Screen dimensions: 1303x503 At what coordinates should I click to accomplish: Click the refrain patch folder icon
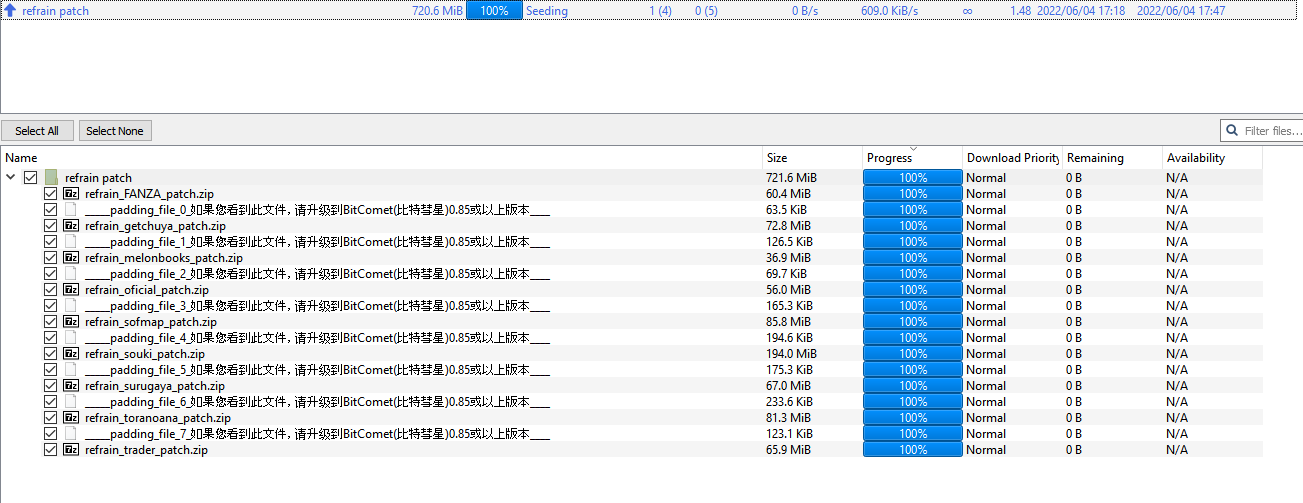[x=51, y=178]
